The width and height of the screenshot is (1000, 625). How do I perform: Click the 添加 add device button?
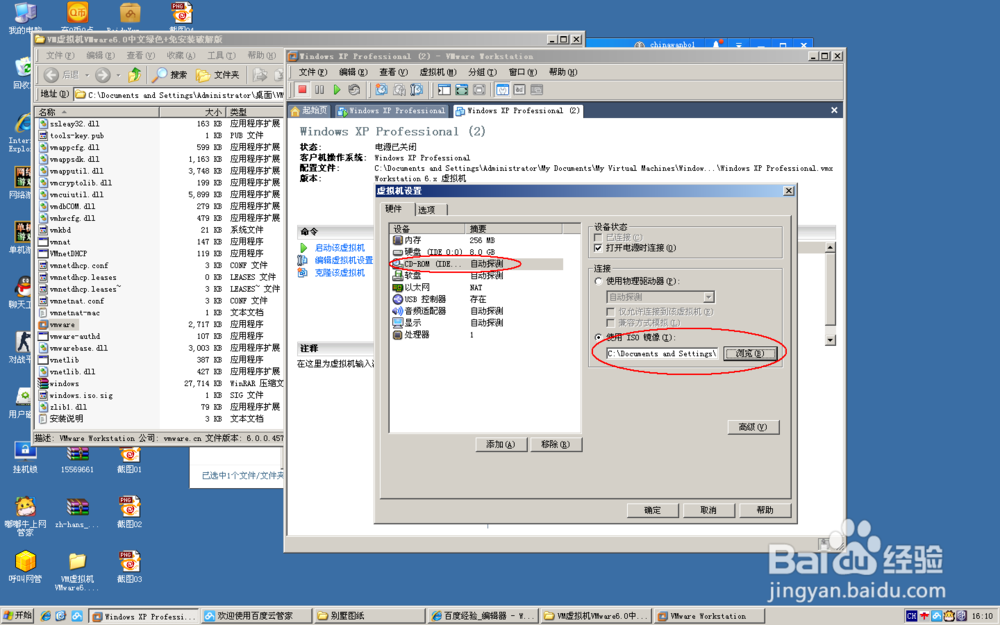pos(501,445)
